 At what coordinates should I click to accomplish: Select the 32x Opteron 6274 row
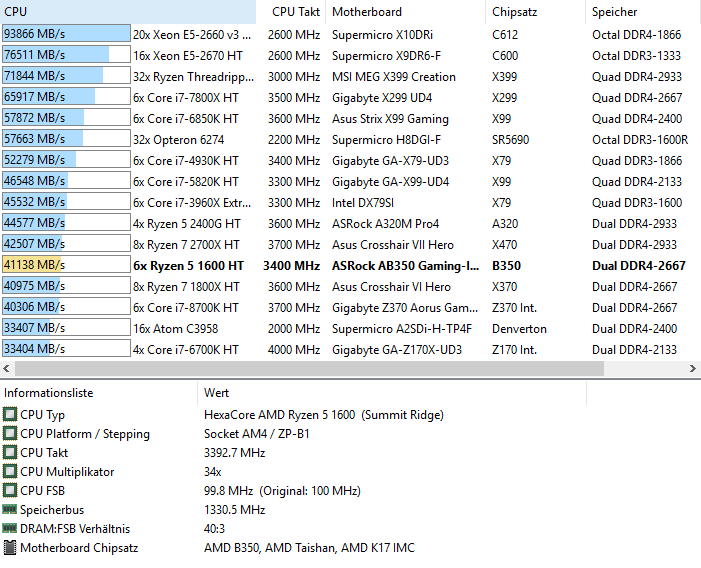(x=350, y=139)
